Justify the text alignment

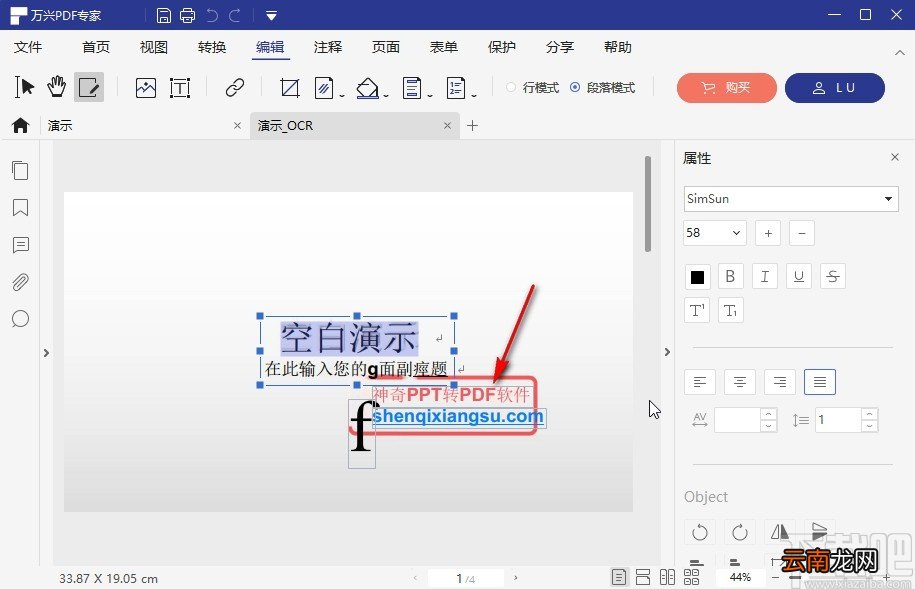coord(820,382)
